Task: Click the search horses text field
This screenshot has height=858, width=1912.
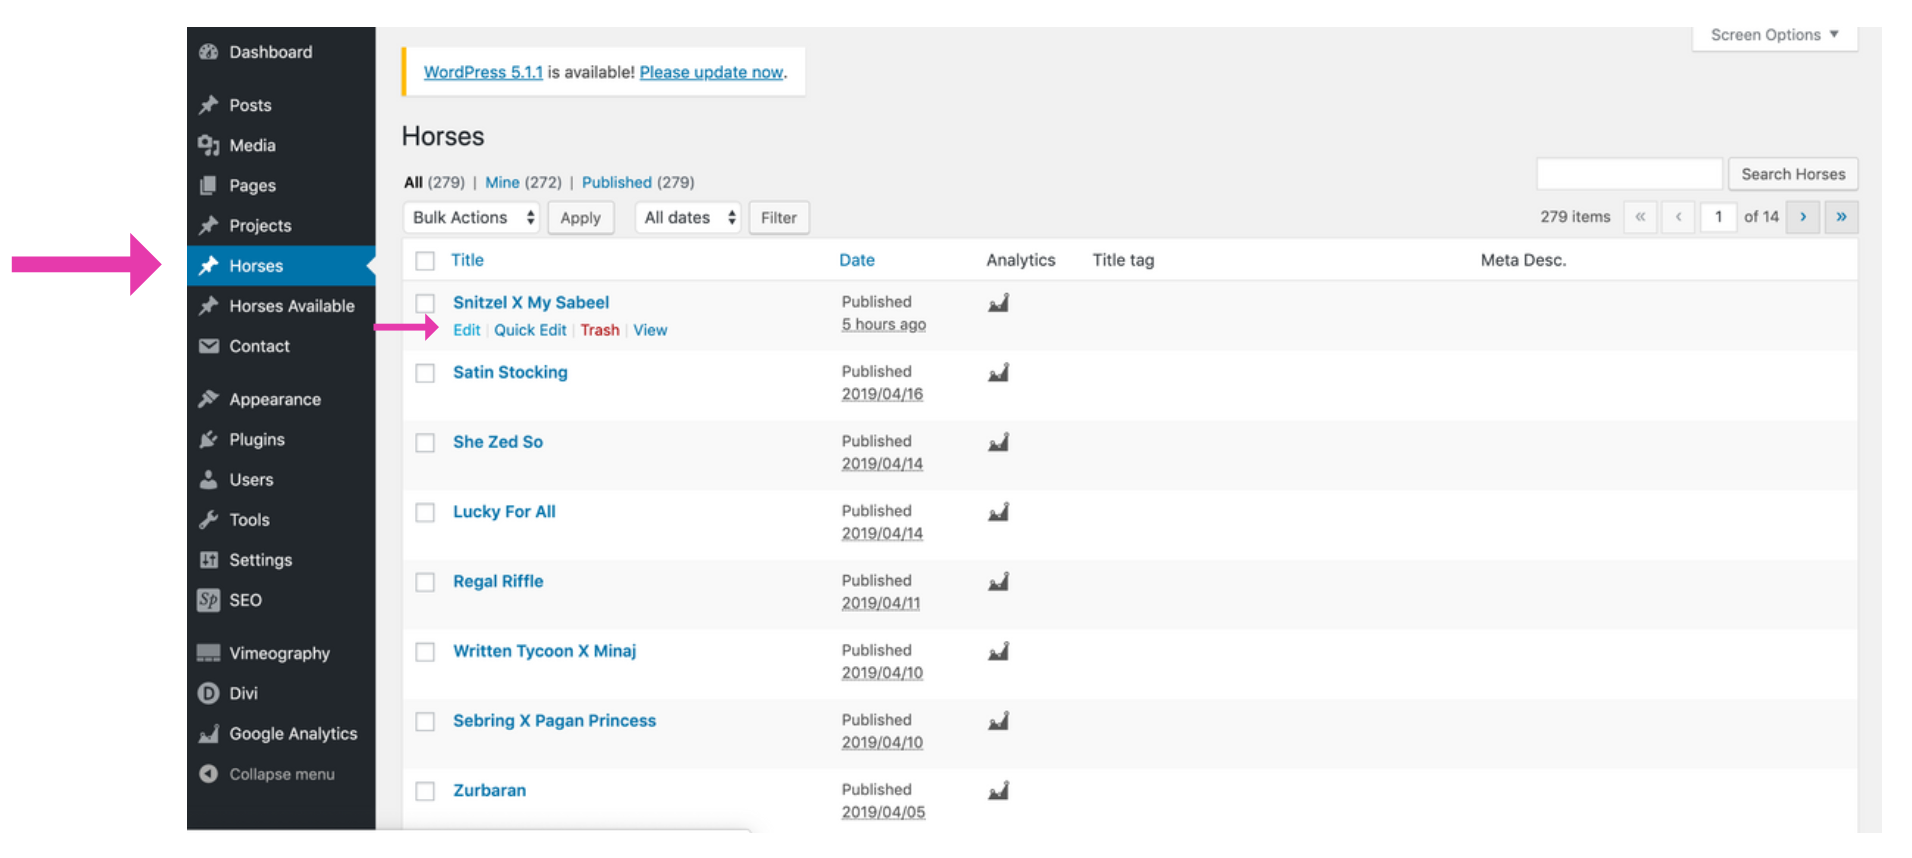Action: [x=1628, y=174]
